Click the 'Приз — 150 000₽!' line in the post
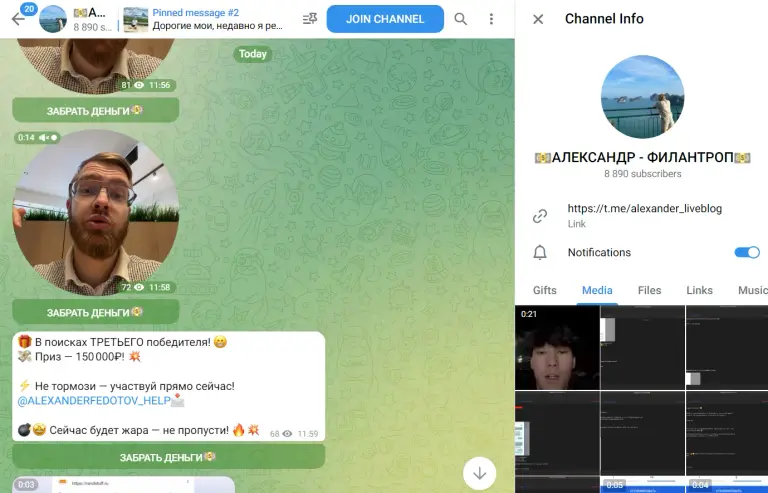The image size is (768, 493). click(x=79, y=356)
